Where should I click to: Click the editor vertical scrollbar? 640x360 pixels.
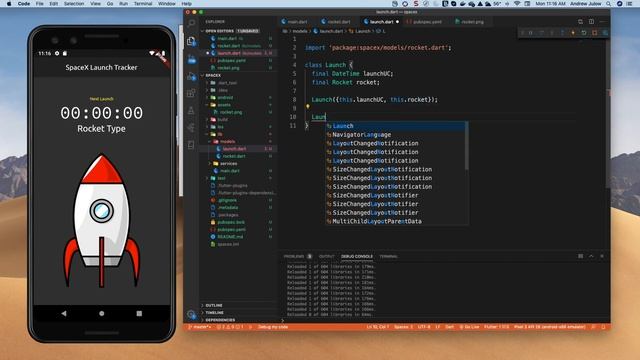pos(608,112)
